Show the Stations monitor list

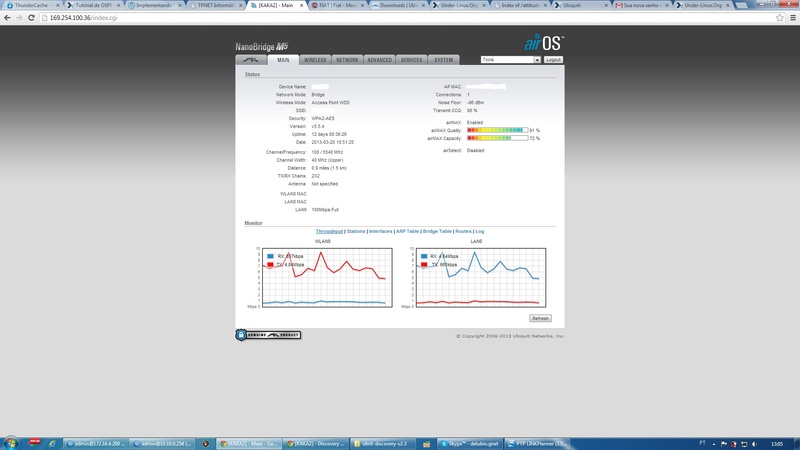pyautogui.click(x=356, y=231)
